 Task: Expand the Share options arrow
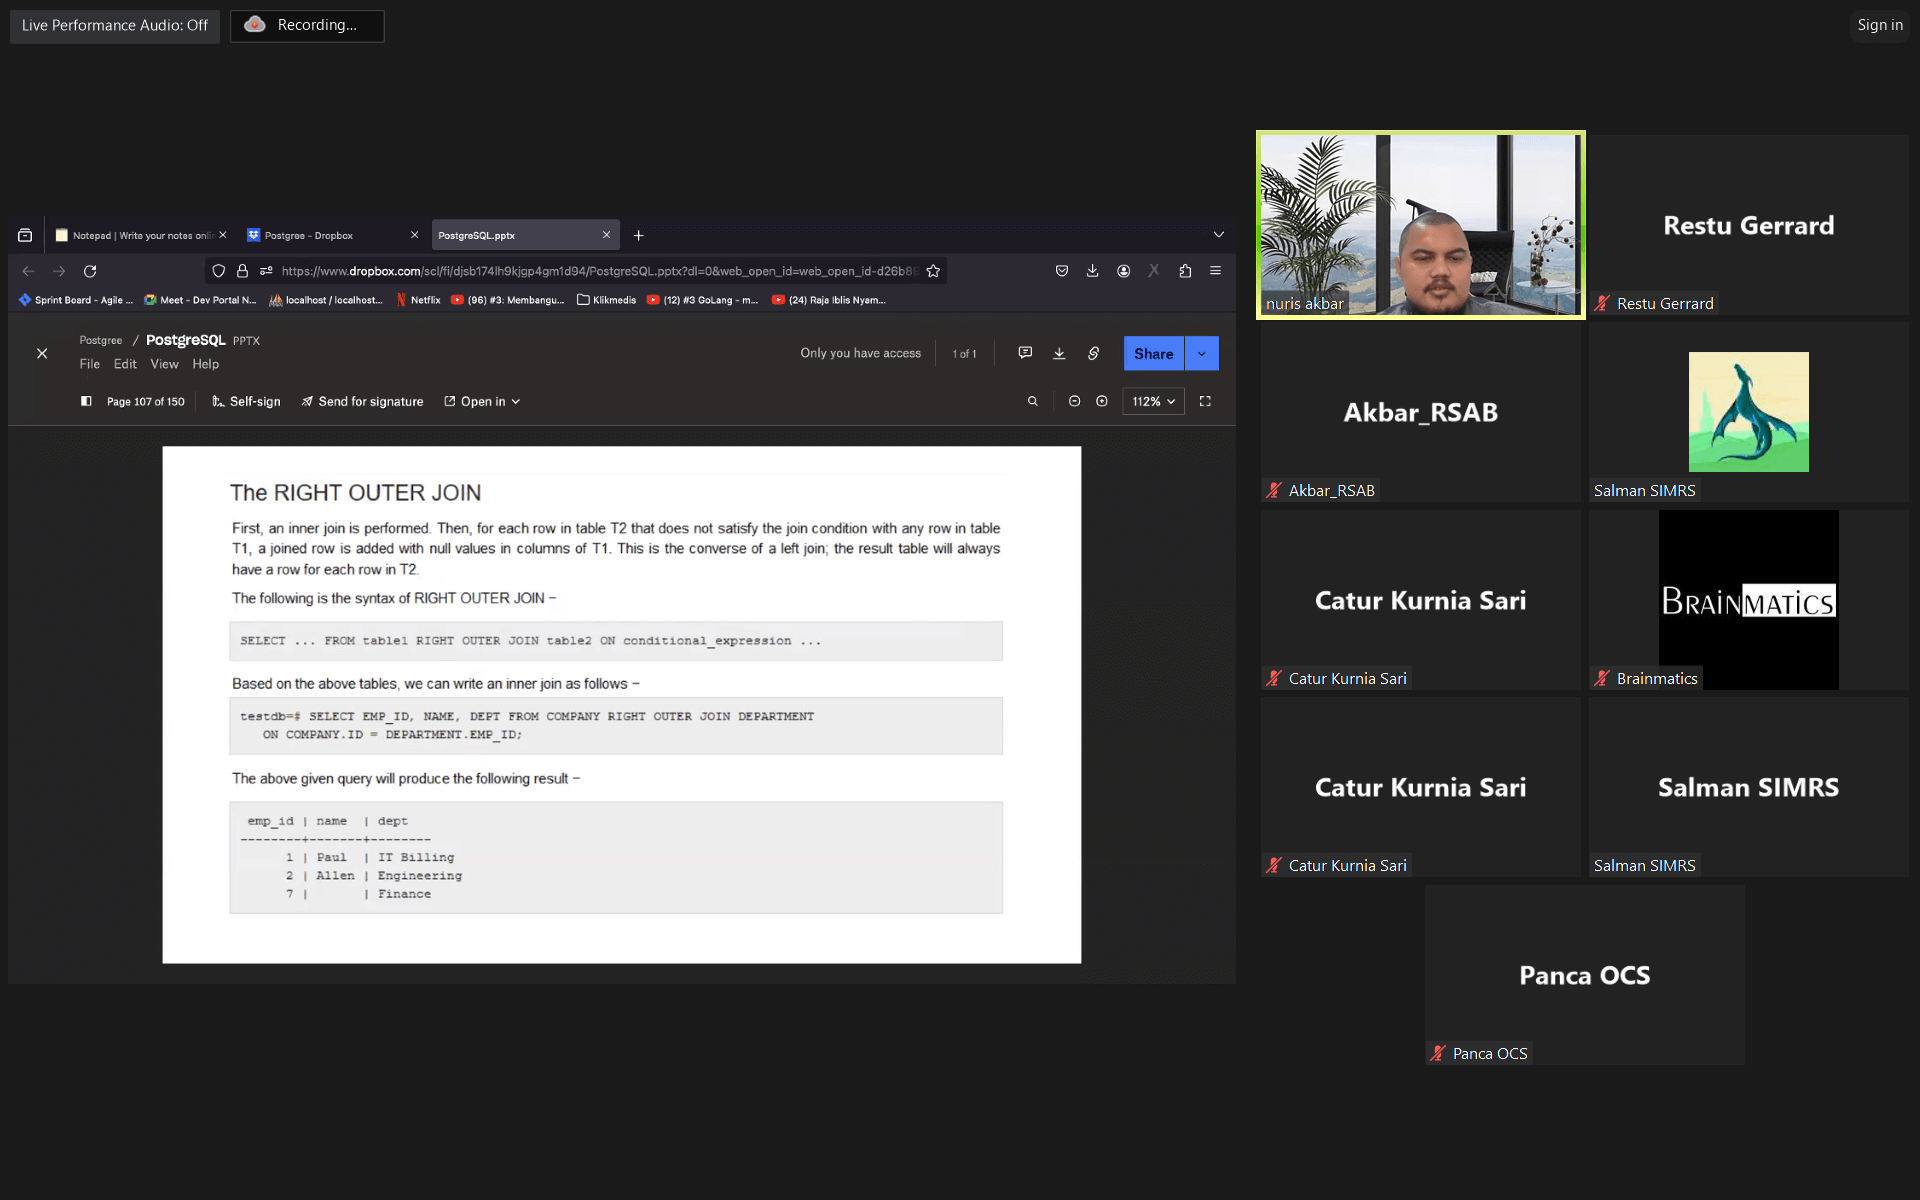1201,353
